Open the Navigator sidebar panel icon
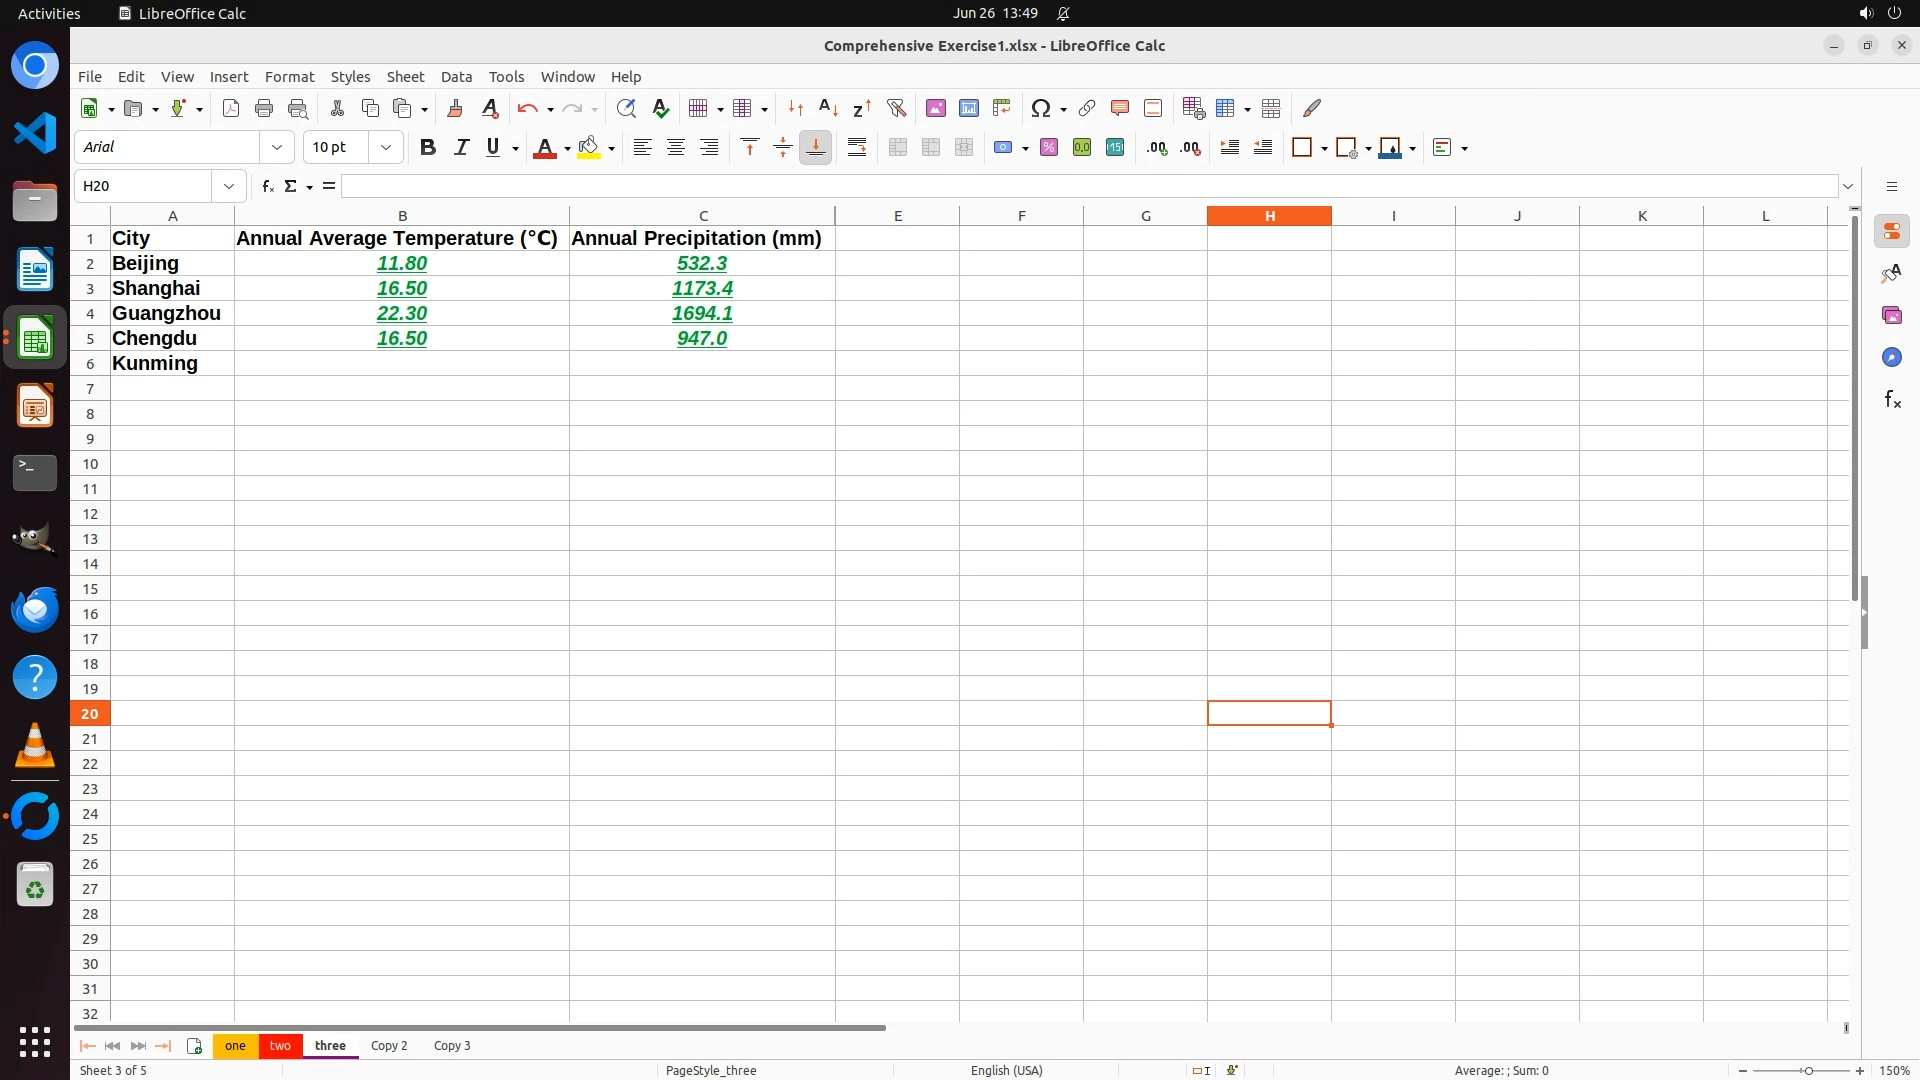Screen dimensions: 1920x1080 tap(1891, 357)
